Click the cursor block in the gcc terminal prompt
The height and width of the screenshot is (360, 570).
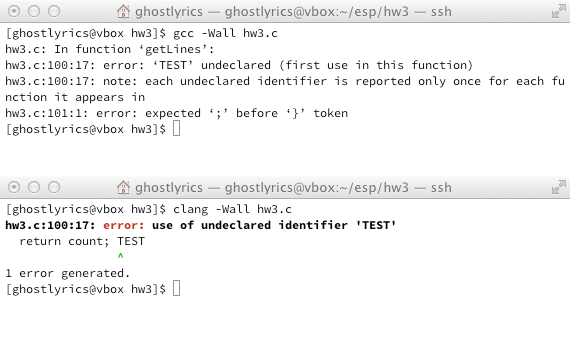176,129
